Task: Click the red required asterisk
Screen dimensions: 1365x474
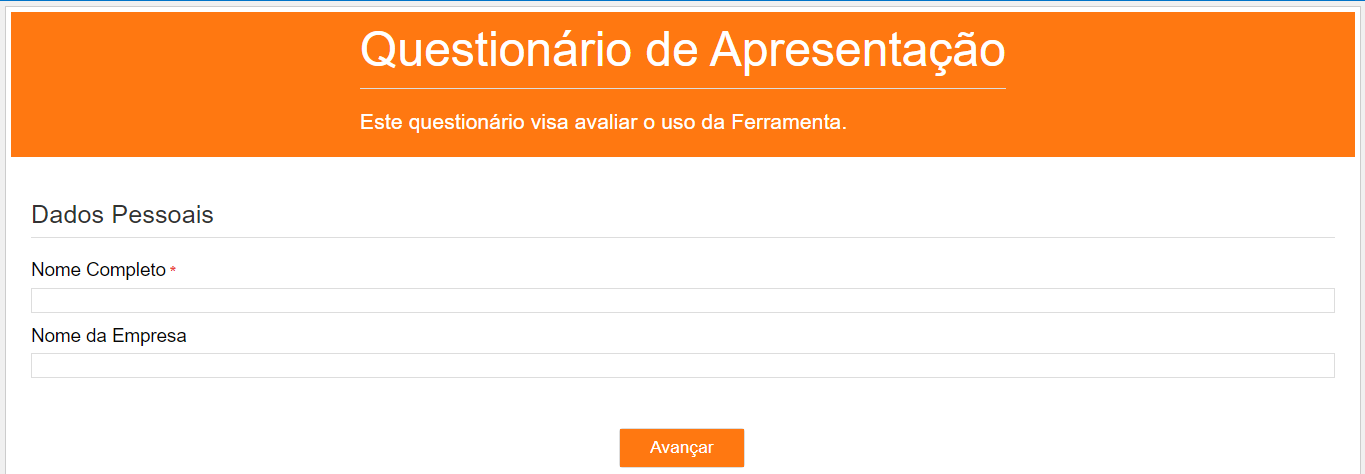Action: [173, 271]
